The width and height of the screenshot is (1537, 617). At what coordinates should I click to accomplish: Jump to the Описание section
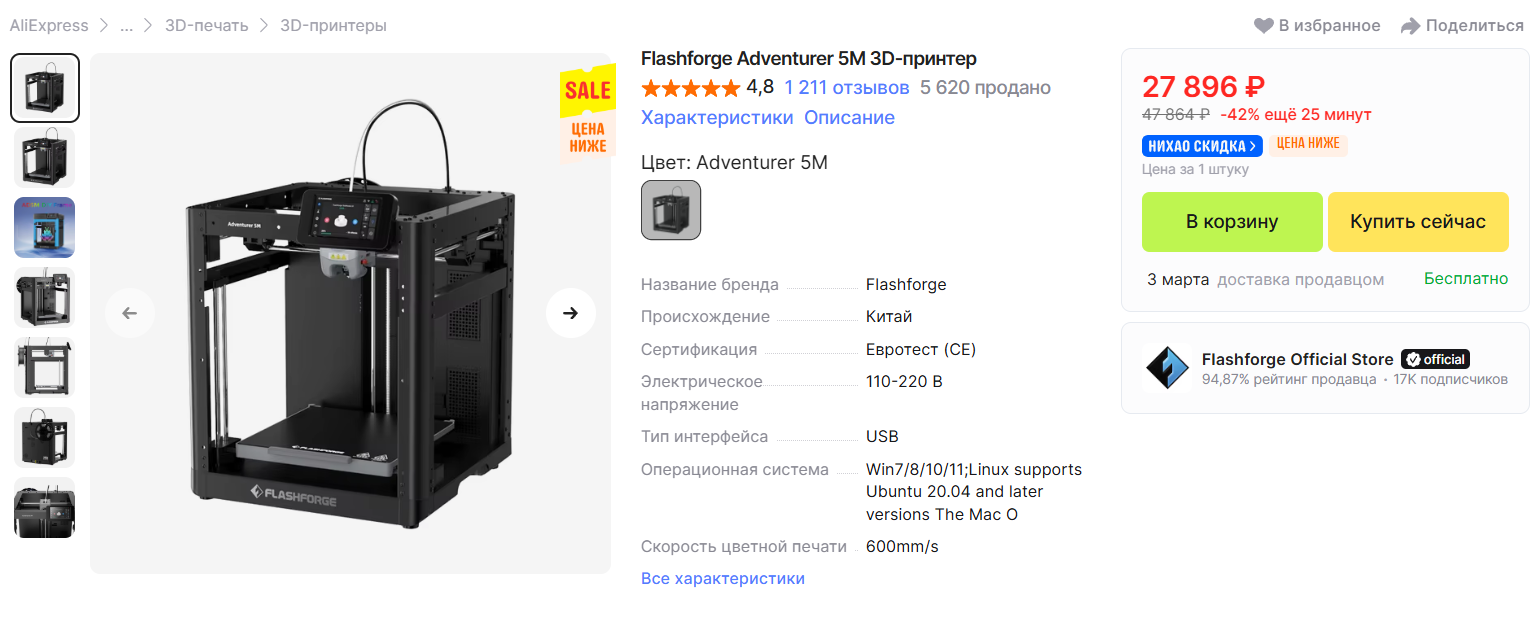[x=849, y=118]
